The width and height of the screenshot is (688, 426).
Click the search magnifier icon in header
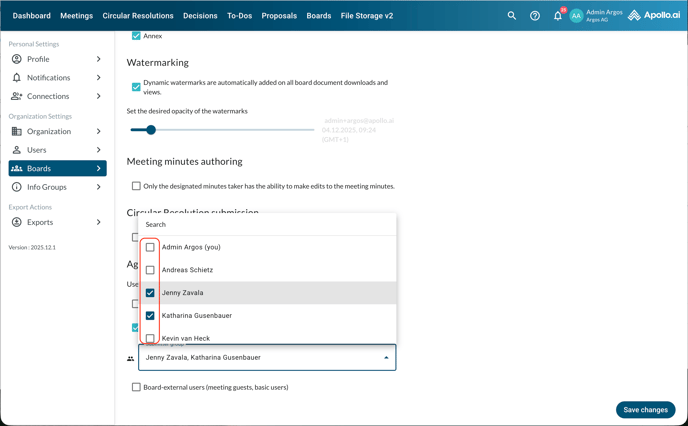pos(512,16)
